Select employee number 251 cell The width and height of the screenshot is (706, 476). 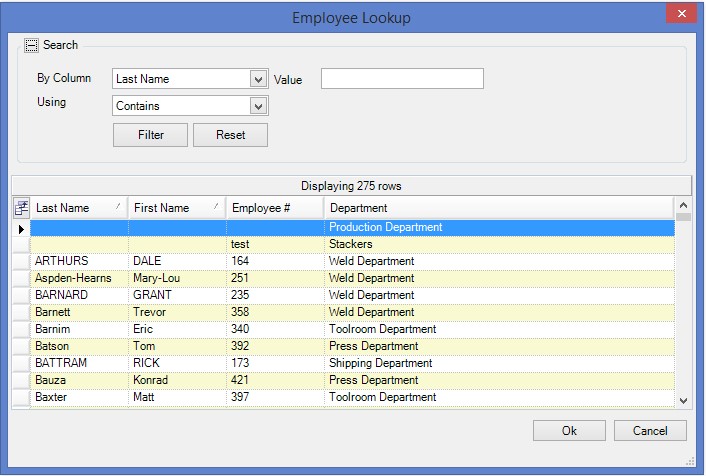pyautogui.click(x=276, y=278)
